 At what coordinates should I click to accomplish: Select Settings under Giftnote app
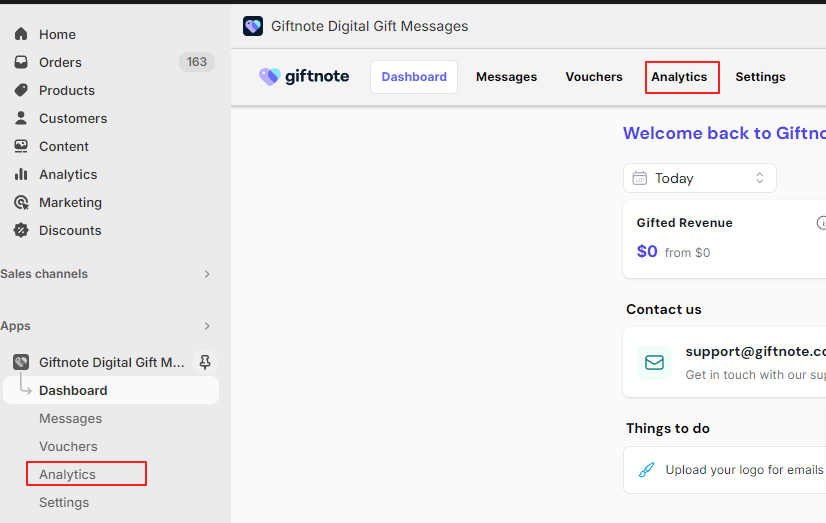(64, 502)
